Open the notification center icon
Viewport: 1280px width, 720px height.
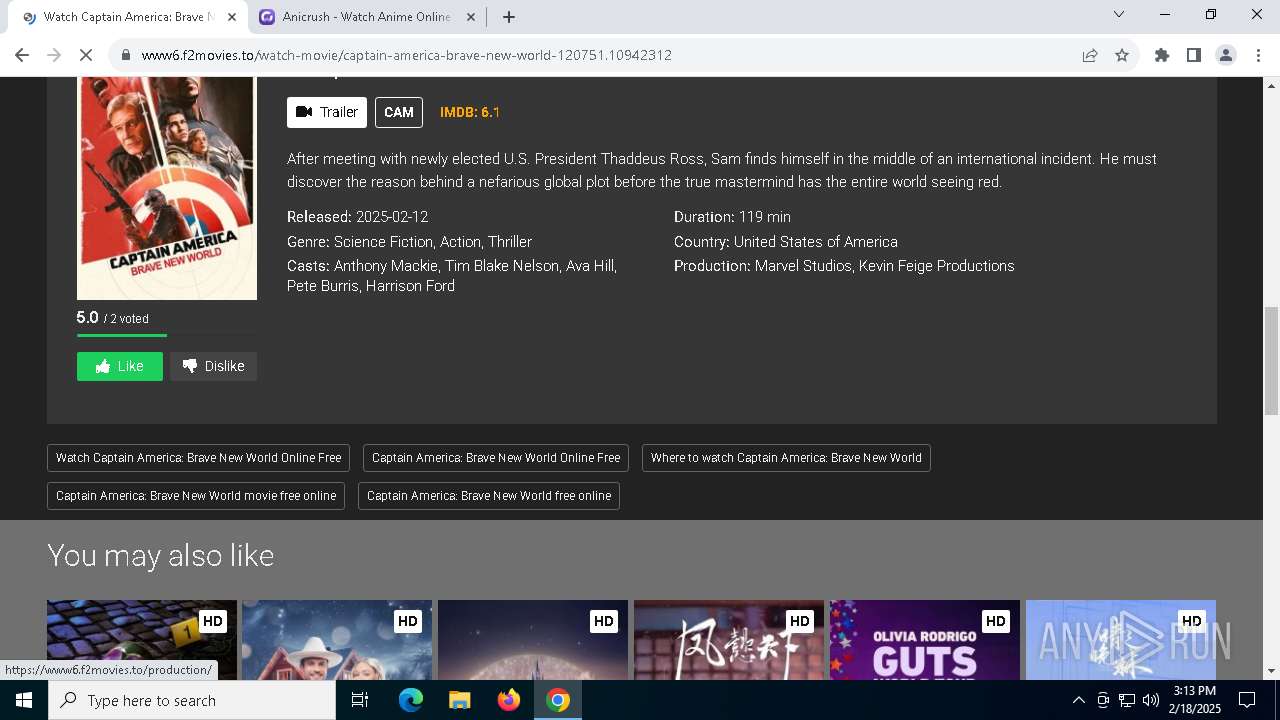click(1247, 700)
